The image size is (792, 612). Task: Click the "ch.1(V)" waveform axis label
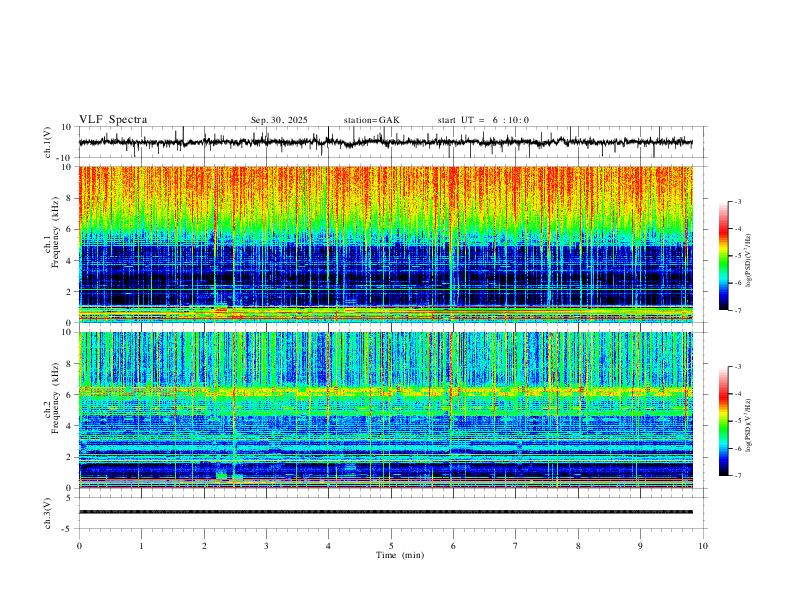click(x=48, y=142)
